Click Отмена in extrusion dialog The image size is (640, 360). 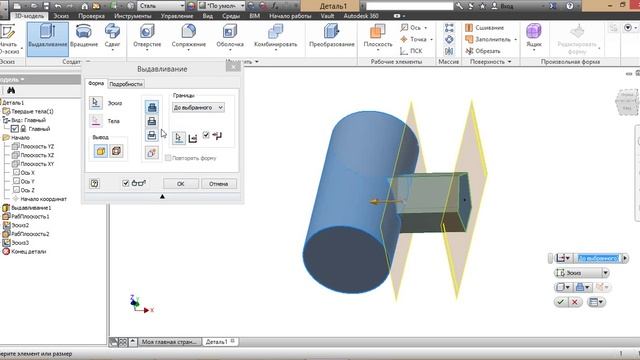218,184
